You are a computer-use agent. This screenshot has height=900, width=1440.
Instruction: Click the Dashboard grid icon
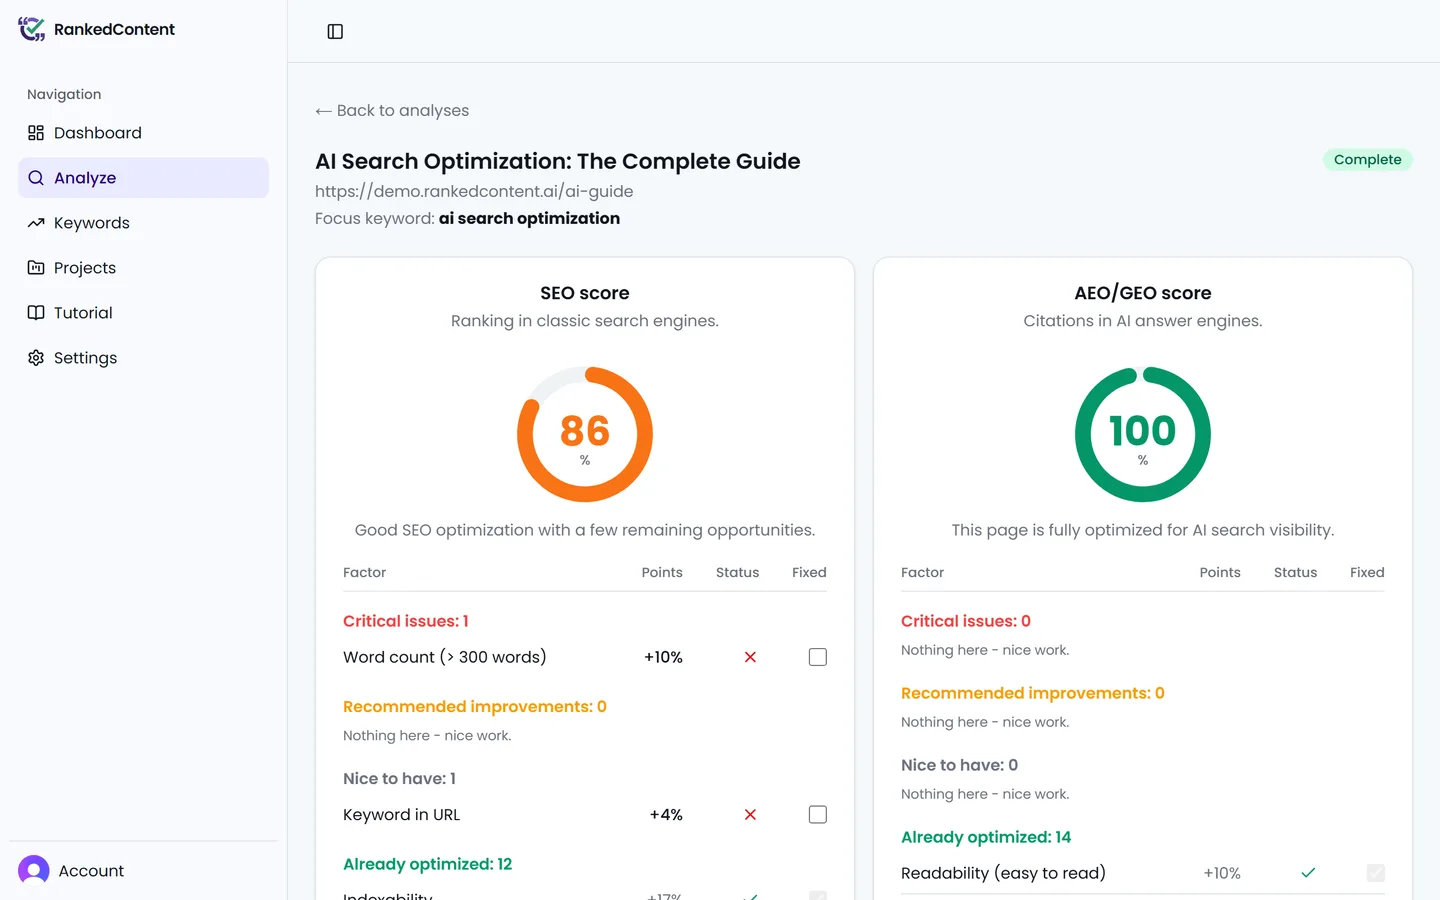[x=36, y=133]
